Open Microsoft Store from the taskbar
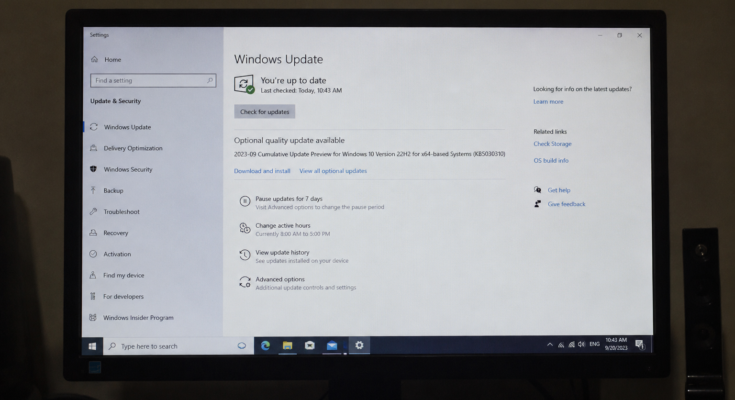735x400 pixels. [309, 346]
